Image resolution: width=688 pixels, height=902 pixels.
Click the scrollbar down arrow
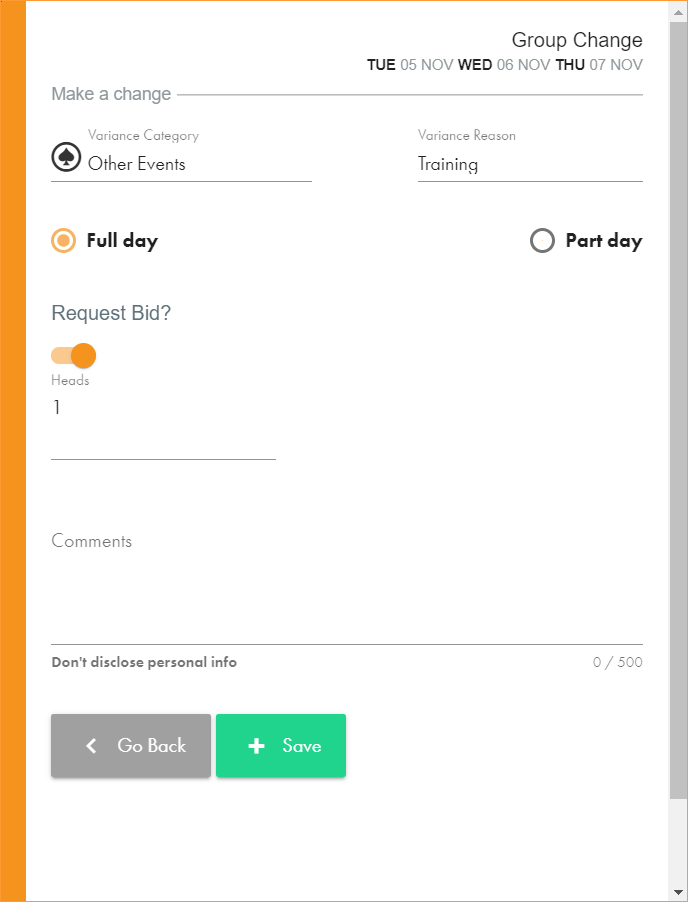click(x=679, y=892)
